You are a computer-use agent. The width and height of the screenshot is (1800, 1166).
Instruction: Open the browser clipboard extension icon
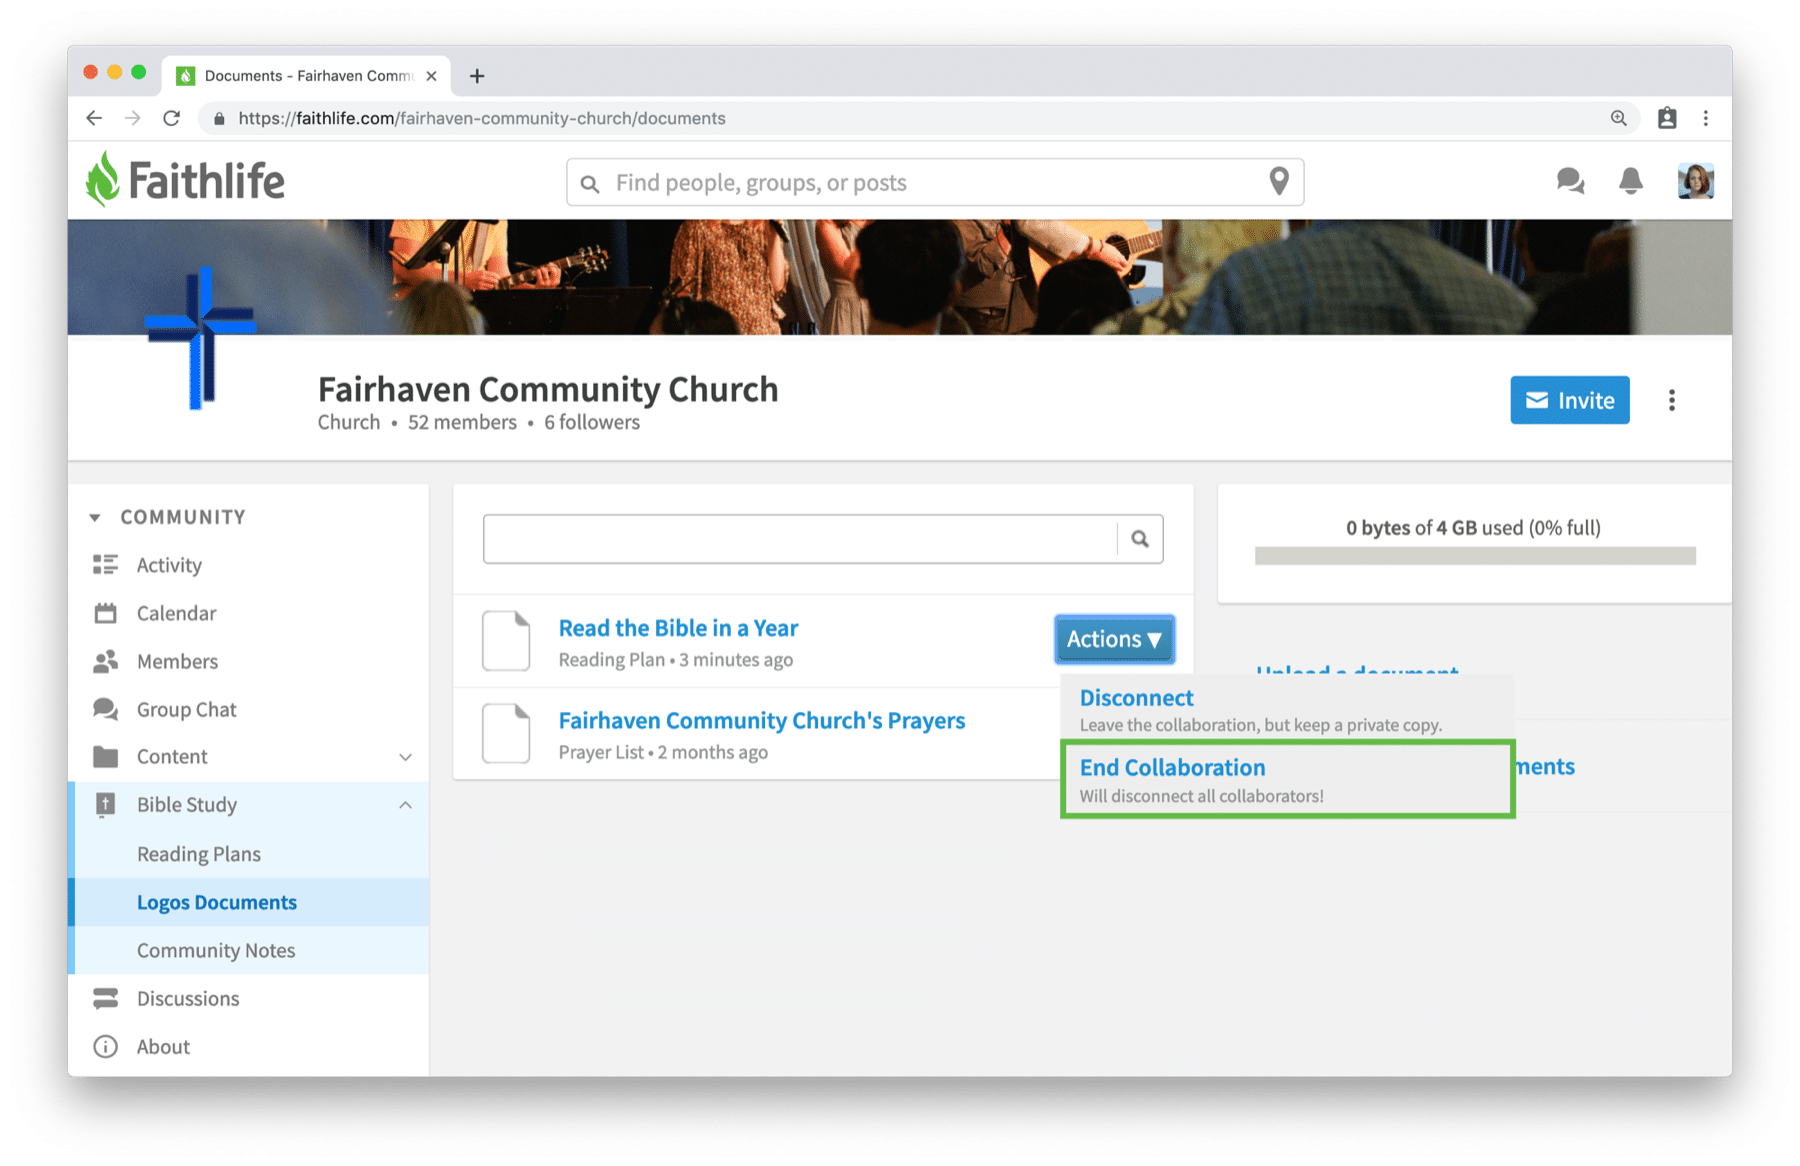pos(1667,118)
